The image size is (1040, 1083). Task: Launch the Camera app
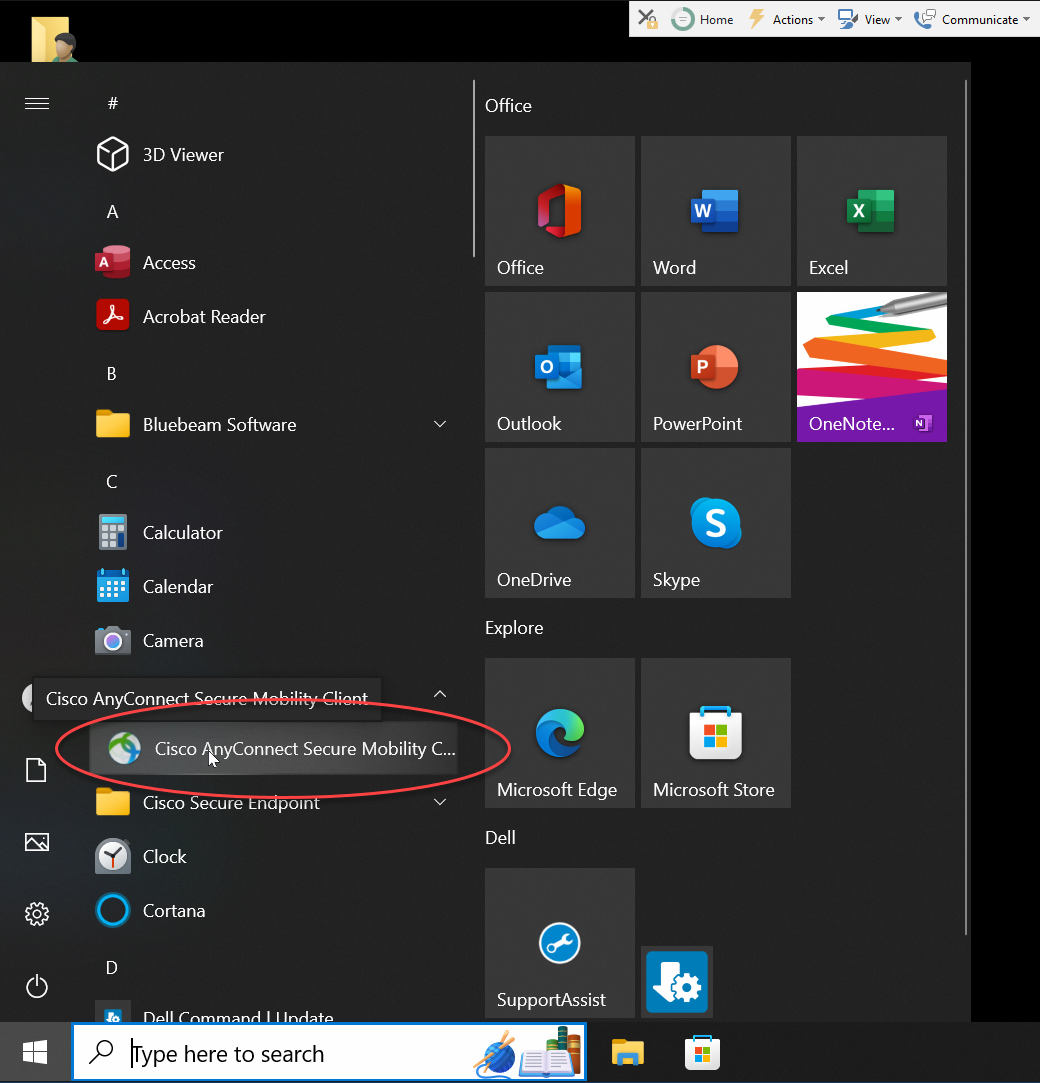point(273,640)
